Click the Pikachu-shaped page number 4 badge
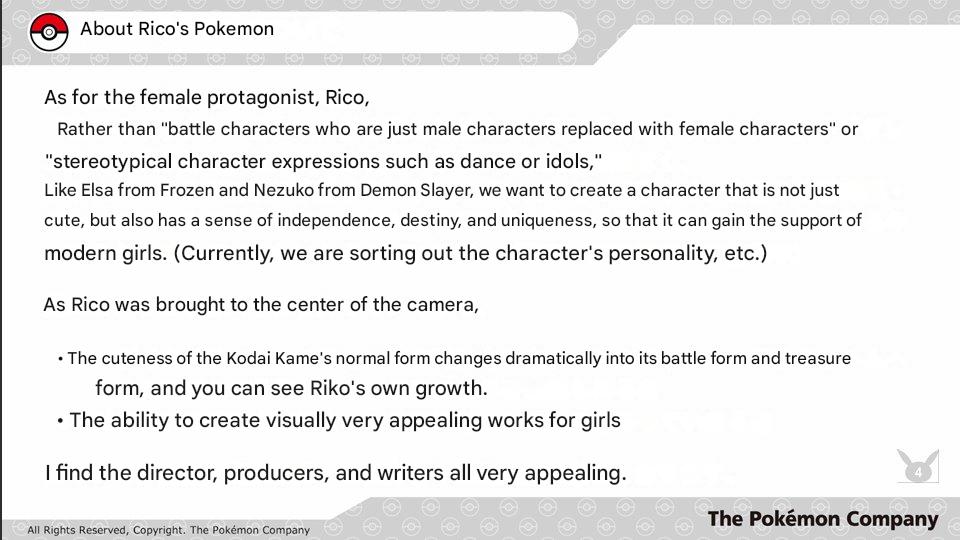Image resolution: width=960 pixels, height=540 pixels. (916, 468)
